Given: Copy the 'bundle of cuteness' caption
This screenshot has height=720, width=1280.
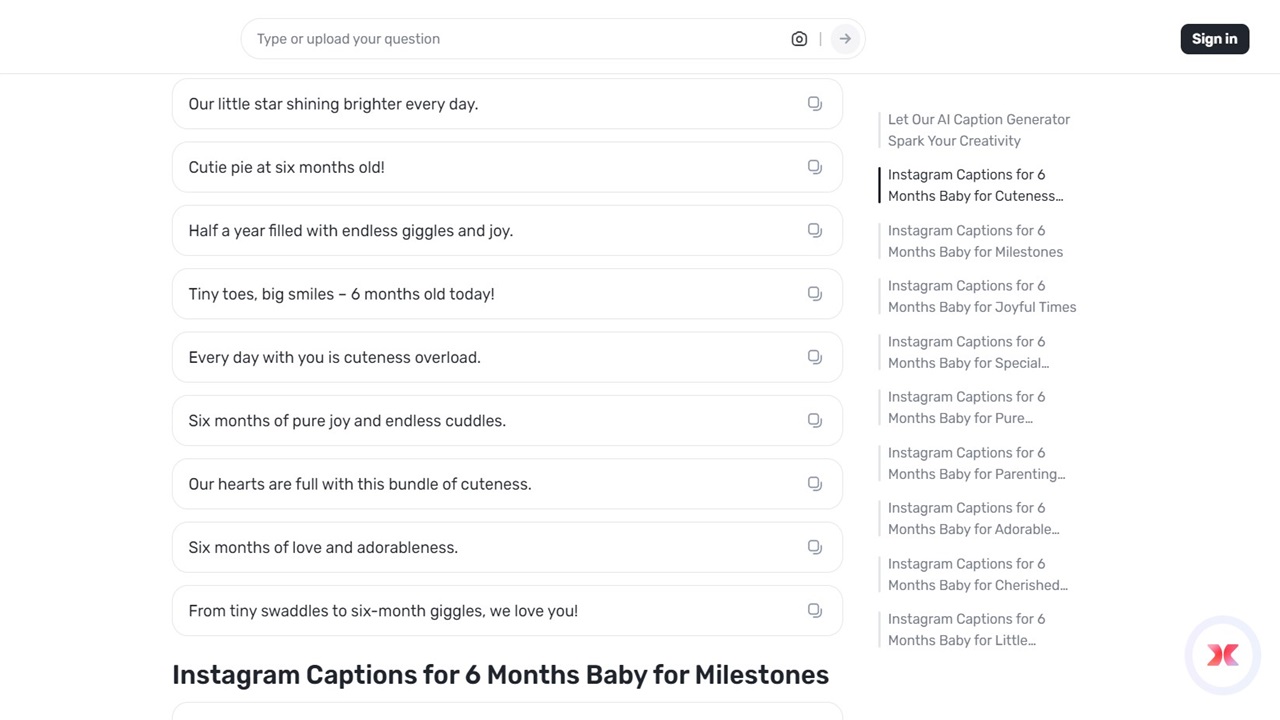Looking at the screenshot, I should pos(815,484).
